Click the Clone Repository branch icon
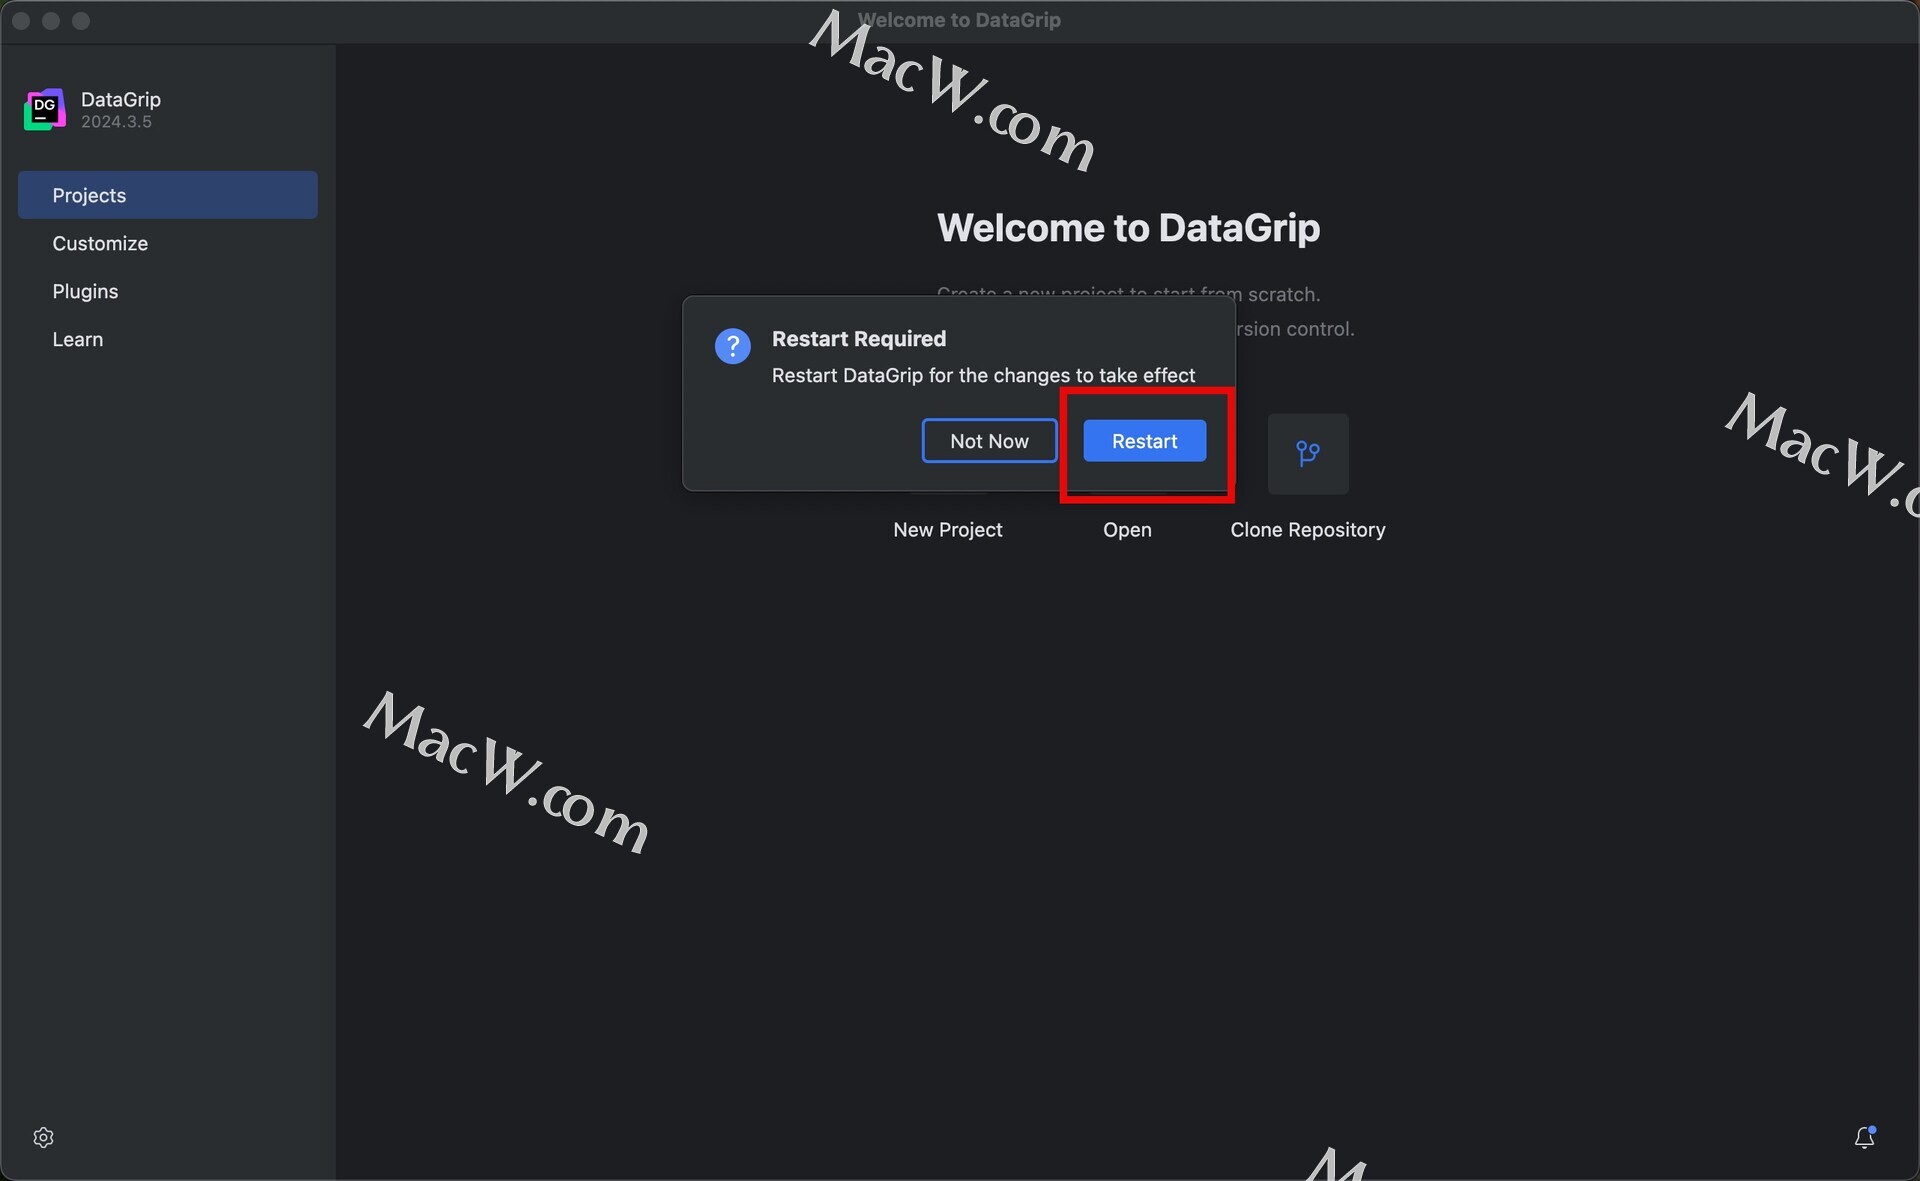Screen dimensions: 1920x1181 pyautogui.click(x=1308, y=454)
